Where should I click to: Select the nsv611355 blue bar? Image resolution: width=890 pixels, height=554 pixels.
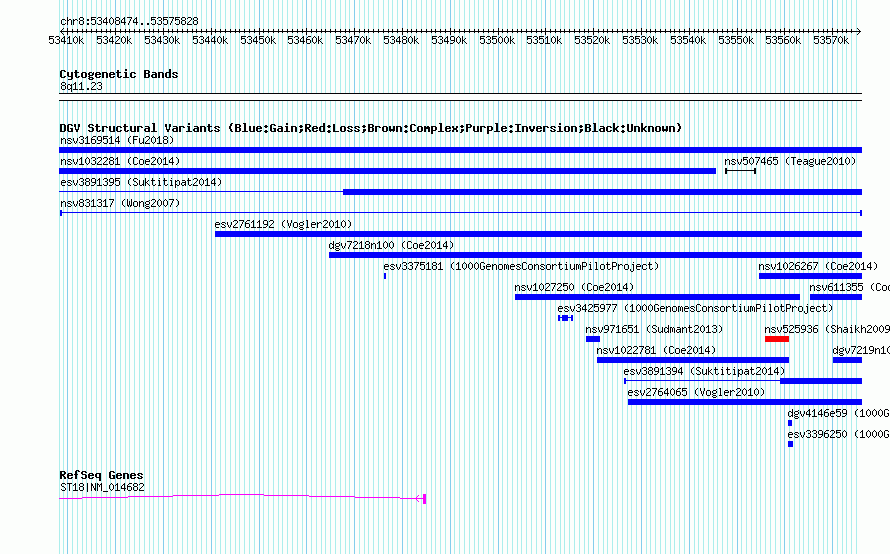(x=836, y=297)
